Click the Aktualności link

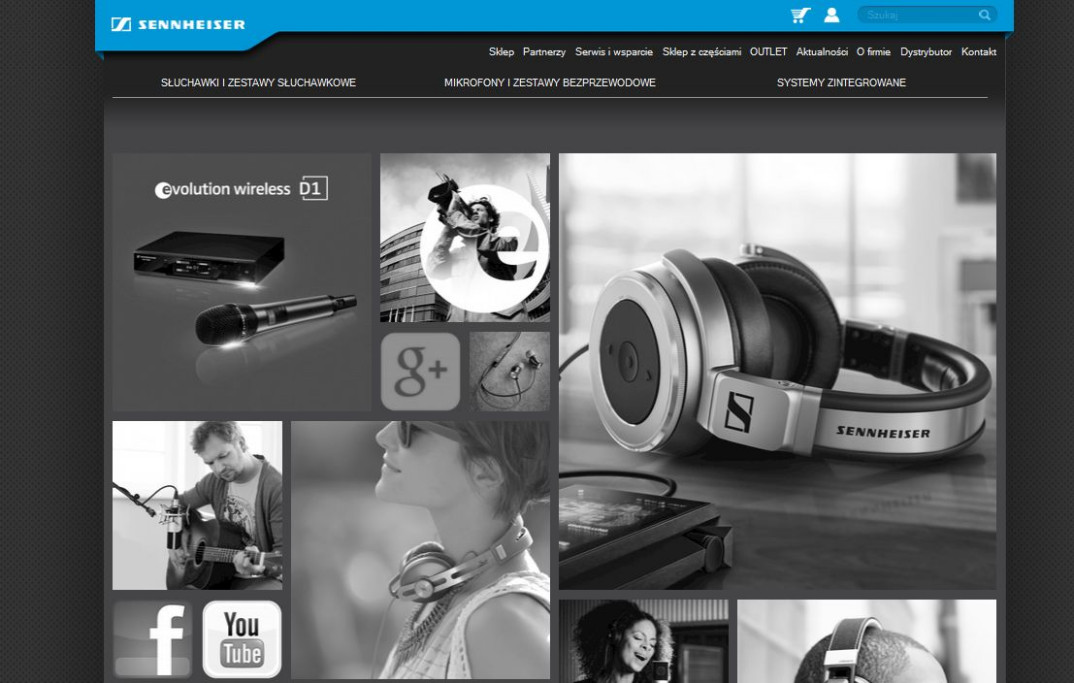[x=824, y=51]
